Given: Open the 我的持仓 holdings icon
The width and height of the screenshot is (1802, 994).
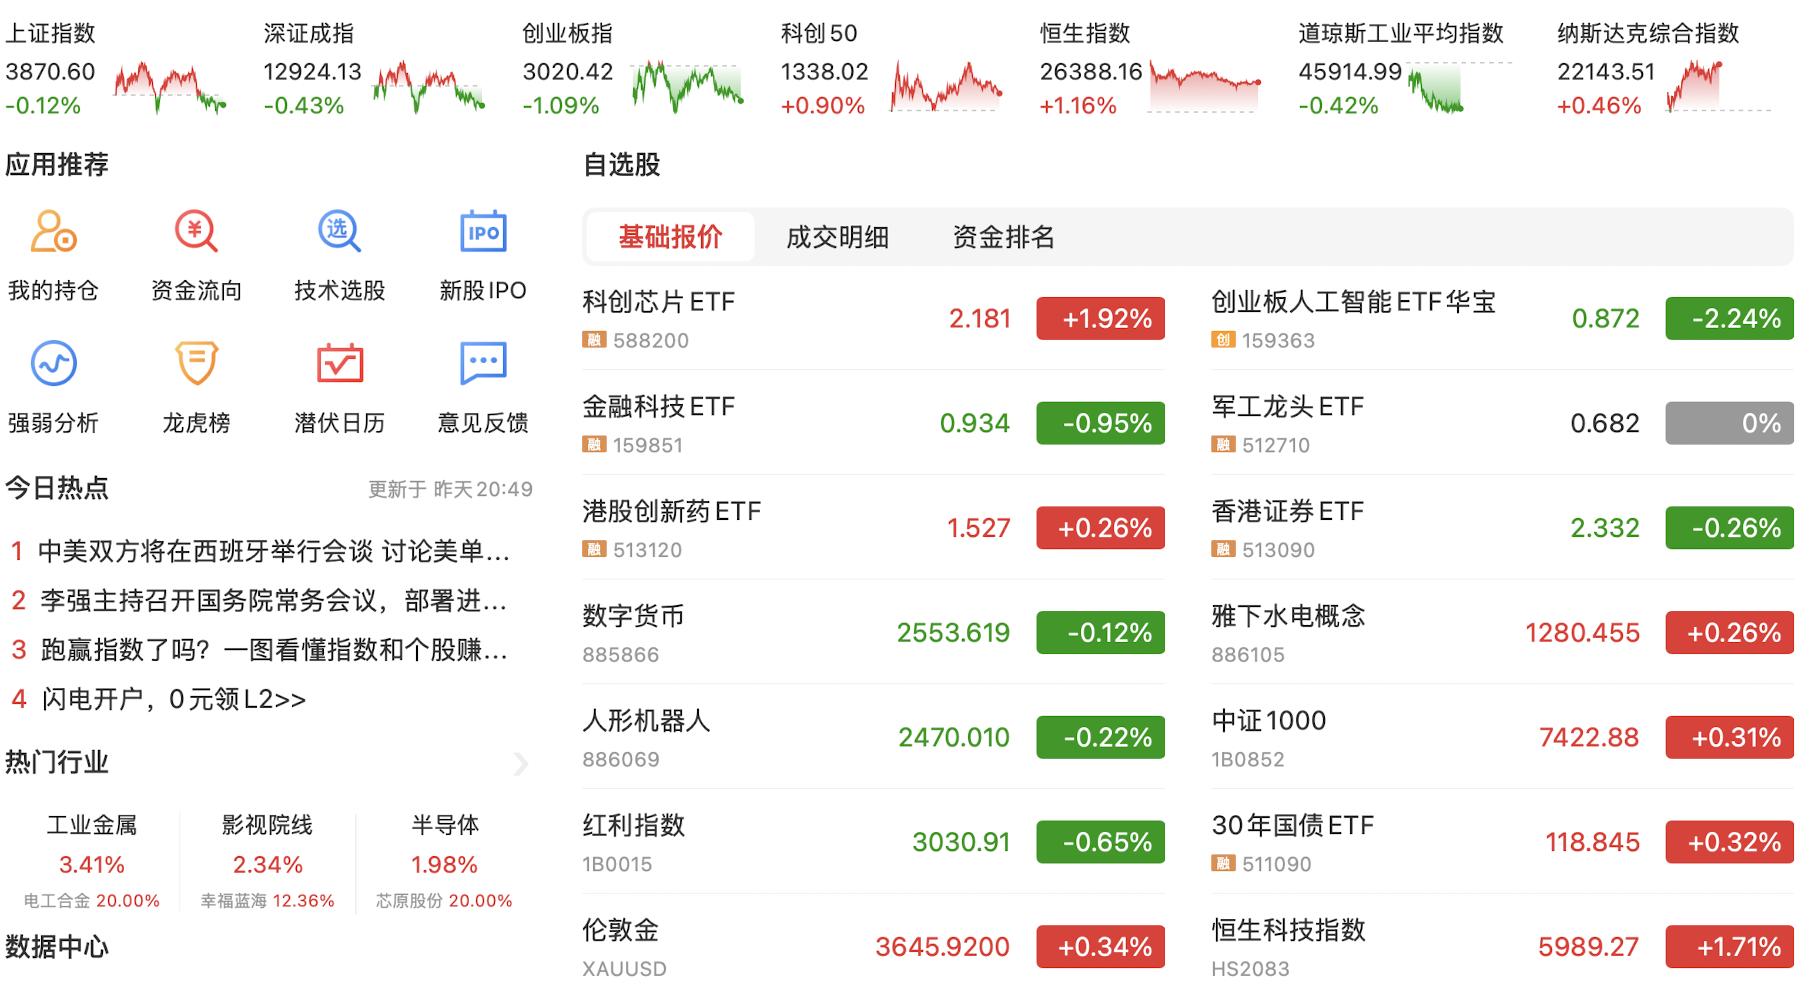Looking at the screenshot, I should [x=54, y=232].
